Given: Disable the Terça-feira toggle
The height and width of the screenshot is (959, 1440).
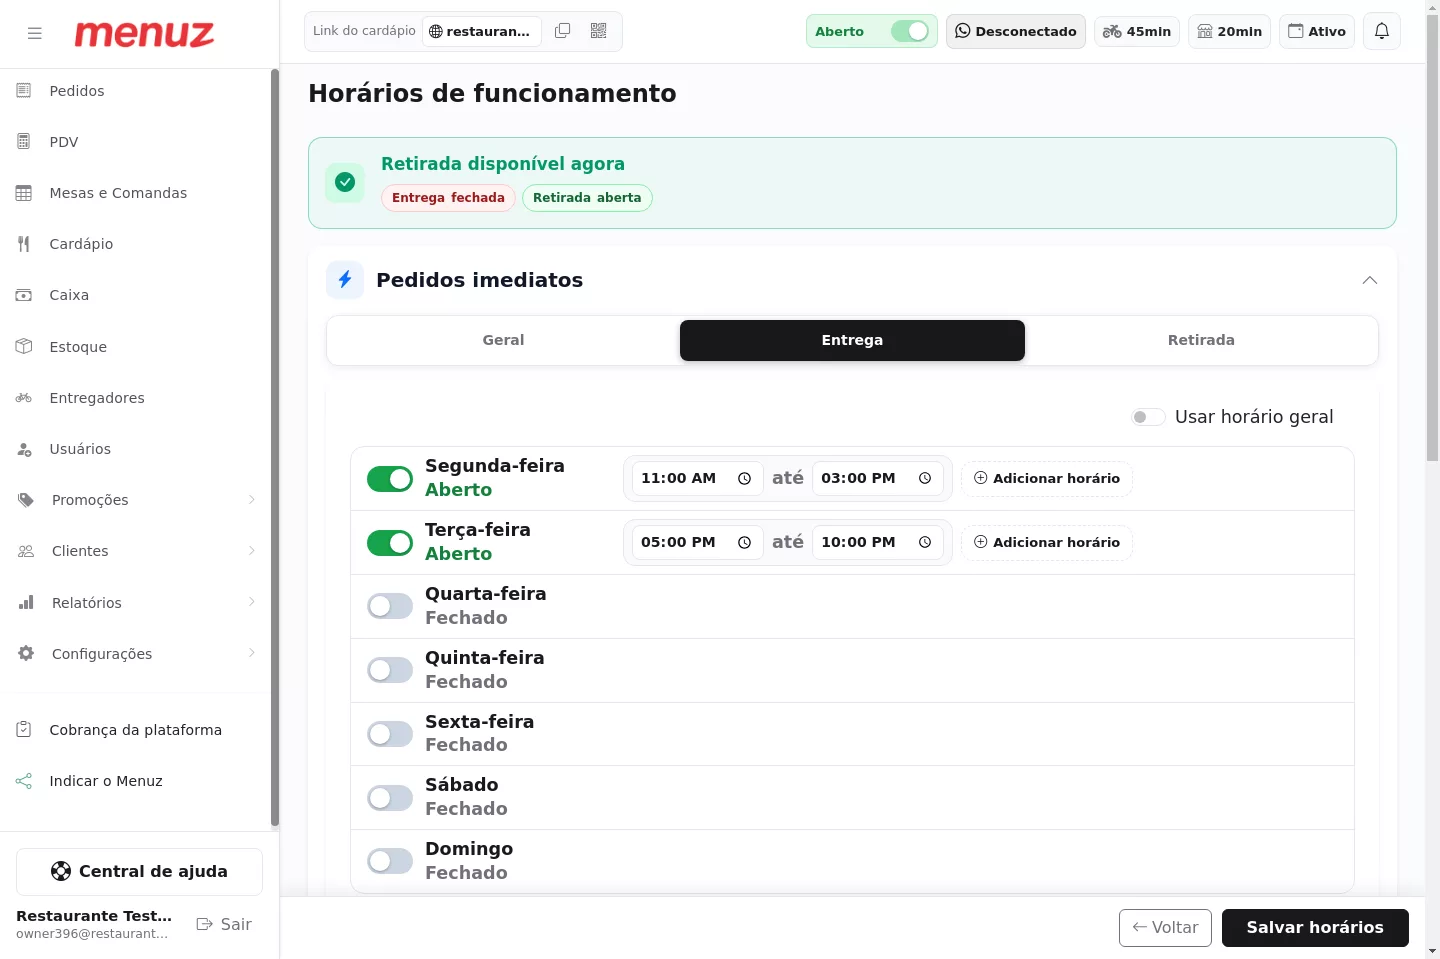Looking at the screenshot, I should (x=390, y=543).
